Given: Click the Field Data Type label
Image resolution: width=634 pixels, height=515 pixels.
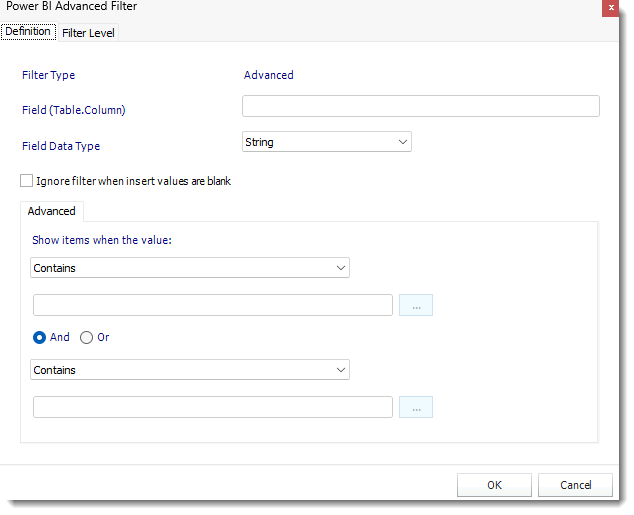Looking at the screenshot, I should (61, 146).
